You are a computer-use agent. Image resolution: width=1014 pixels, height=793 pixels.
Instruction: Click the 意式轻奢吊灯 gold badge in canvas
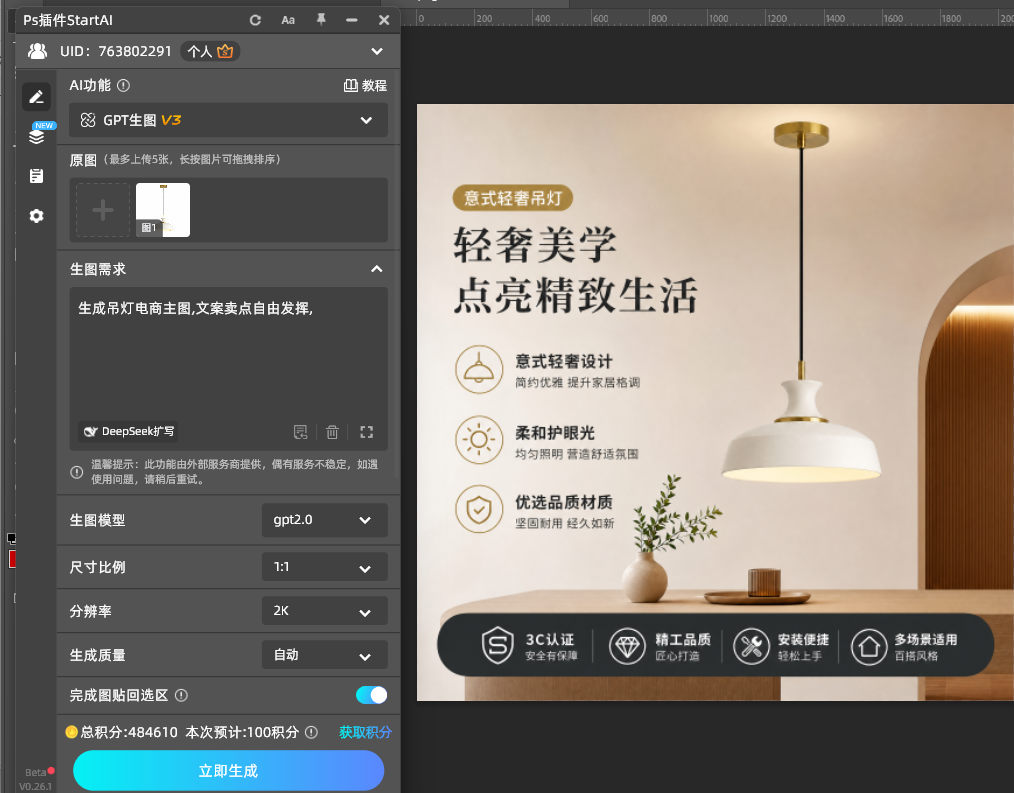(x=513, y=198)
